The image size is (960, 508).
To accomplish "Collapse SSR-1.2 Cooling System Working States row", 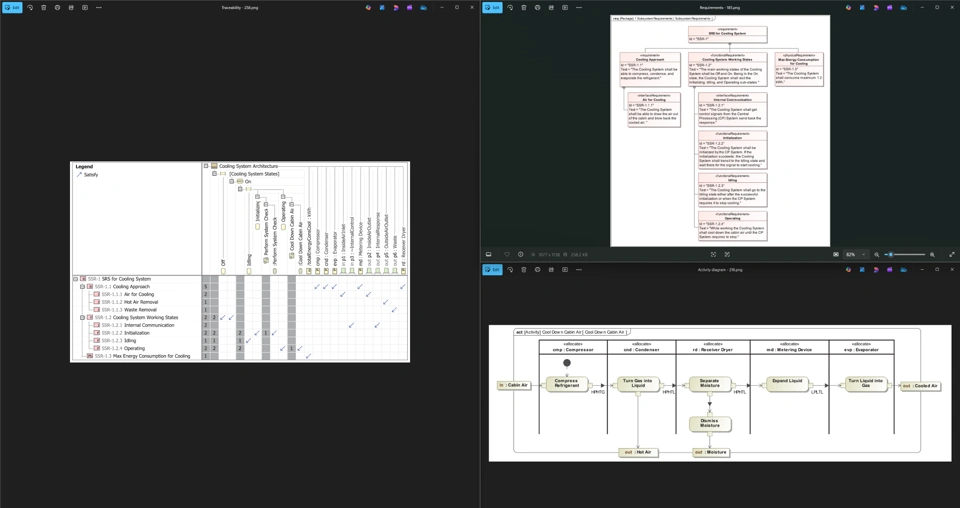I will [83, 318].
